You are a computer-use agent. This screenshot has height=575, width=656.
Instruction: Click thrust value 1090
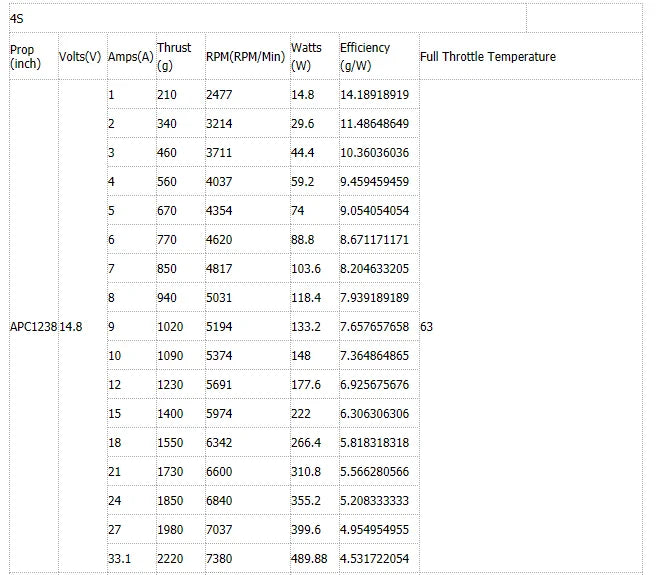click(x=170, y=355)
